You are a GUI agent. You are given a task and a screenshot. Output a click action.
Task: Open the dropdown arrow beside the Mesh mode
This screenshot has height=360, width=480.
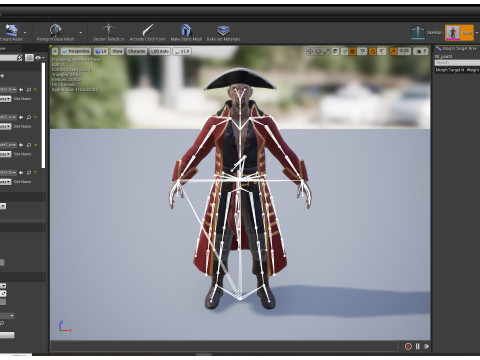coord(477,33)
